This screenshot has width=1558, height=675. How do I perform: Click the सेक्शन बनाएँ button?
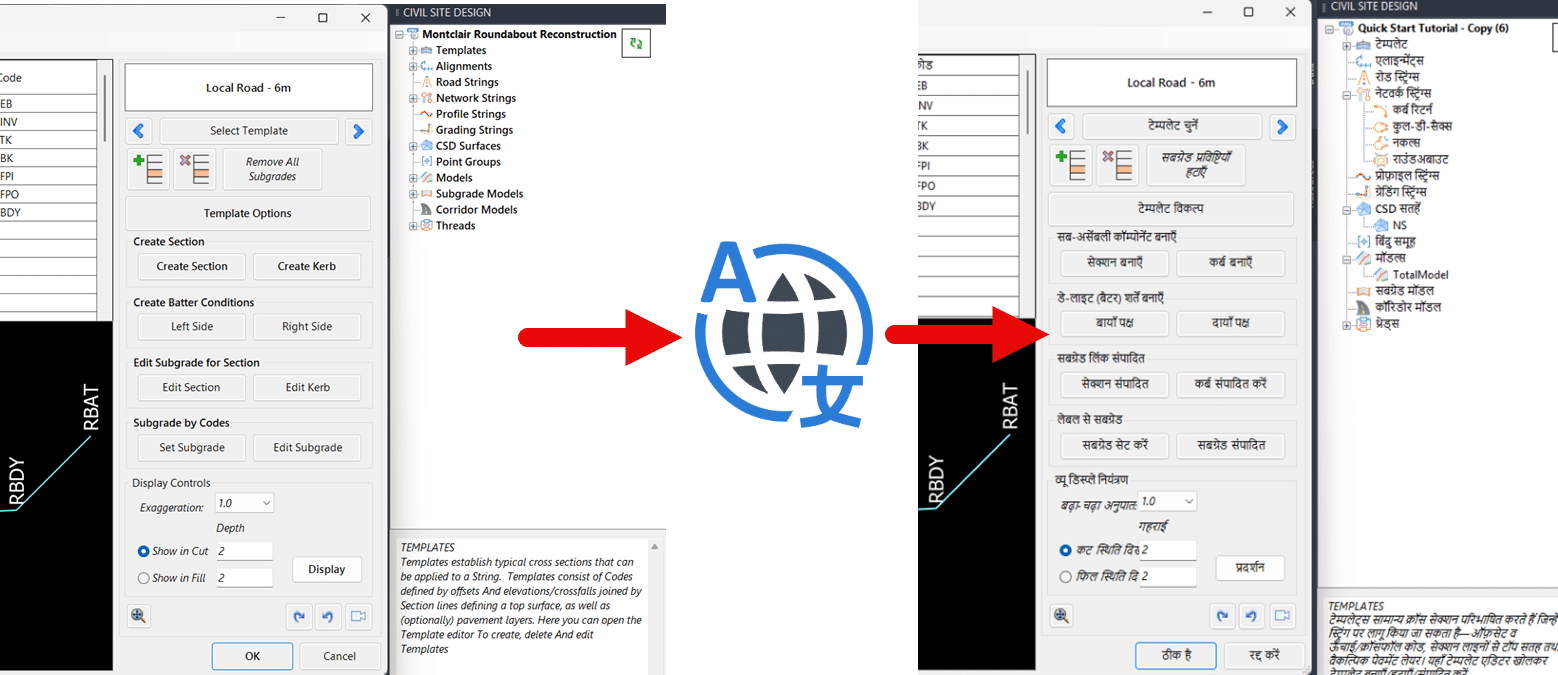tap(1114, 262)
